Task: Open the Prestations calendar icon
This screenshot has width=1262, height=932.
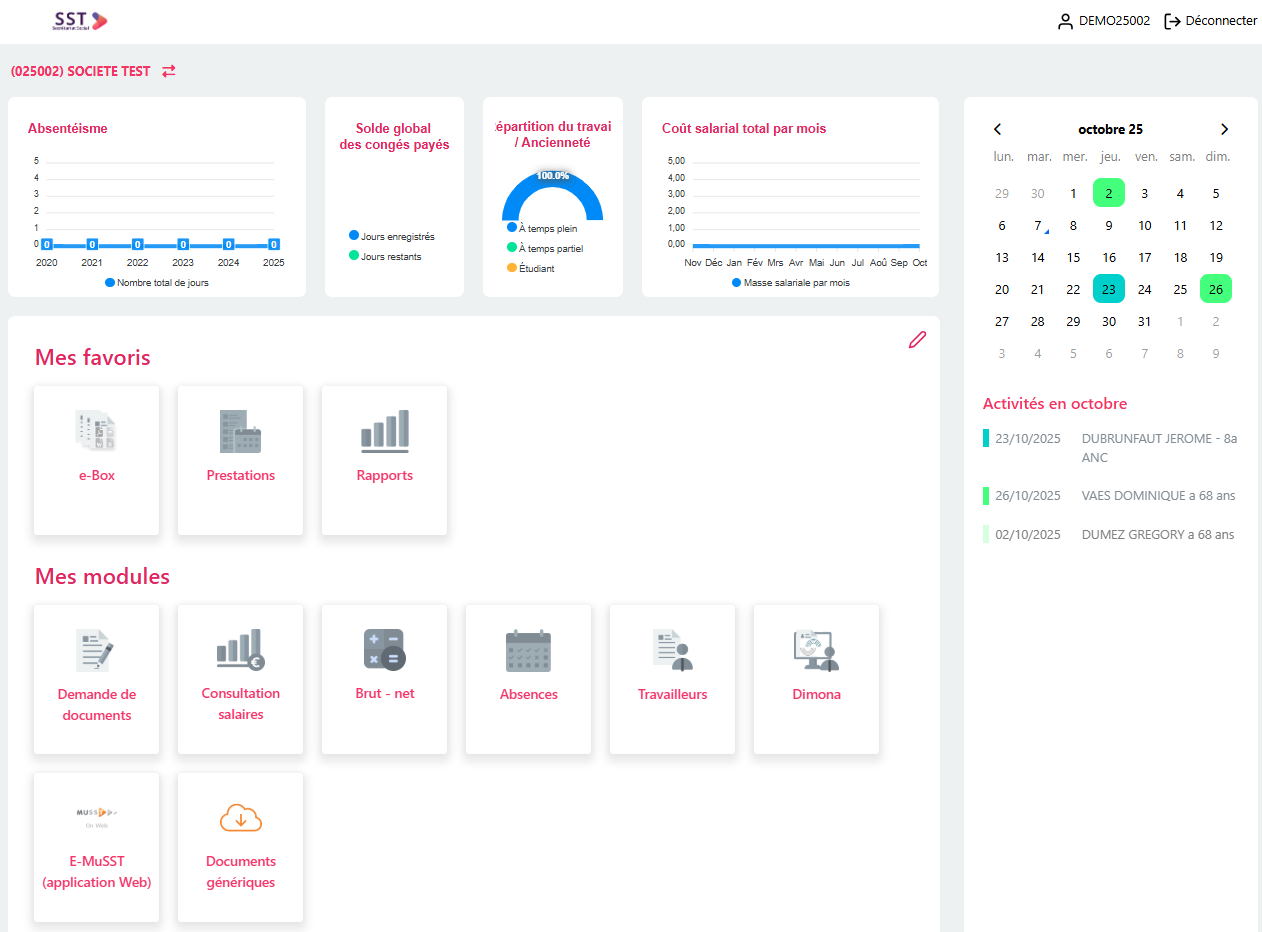Action: [x=240, y=431]
